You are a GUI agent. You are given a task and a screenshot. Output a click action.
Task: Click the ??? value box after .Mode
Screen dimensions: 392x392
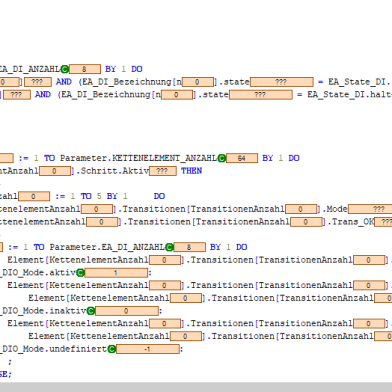pos(370,209)
